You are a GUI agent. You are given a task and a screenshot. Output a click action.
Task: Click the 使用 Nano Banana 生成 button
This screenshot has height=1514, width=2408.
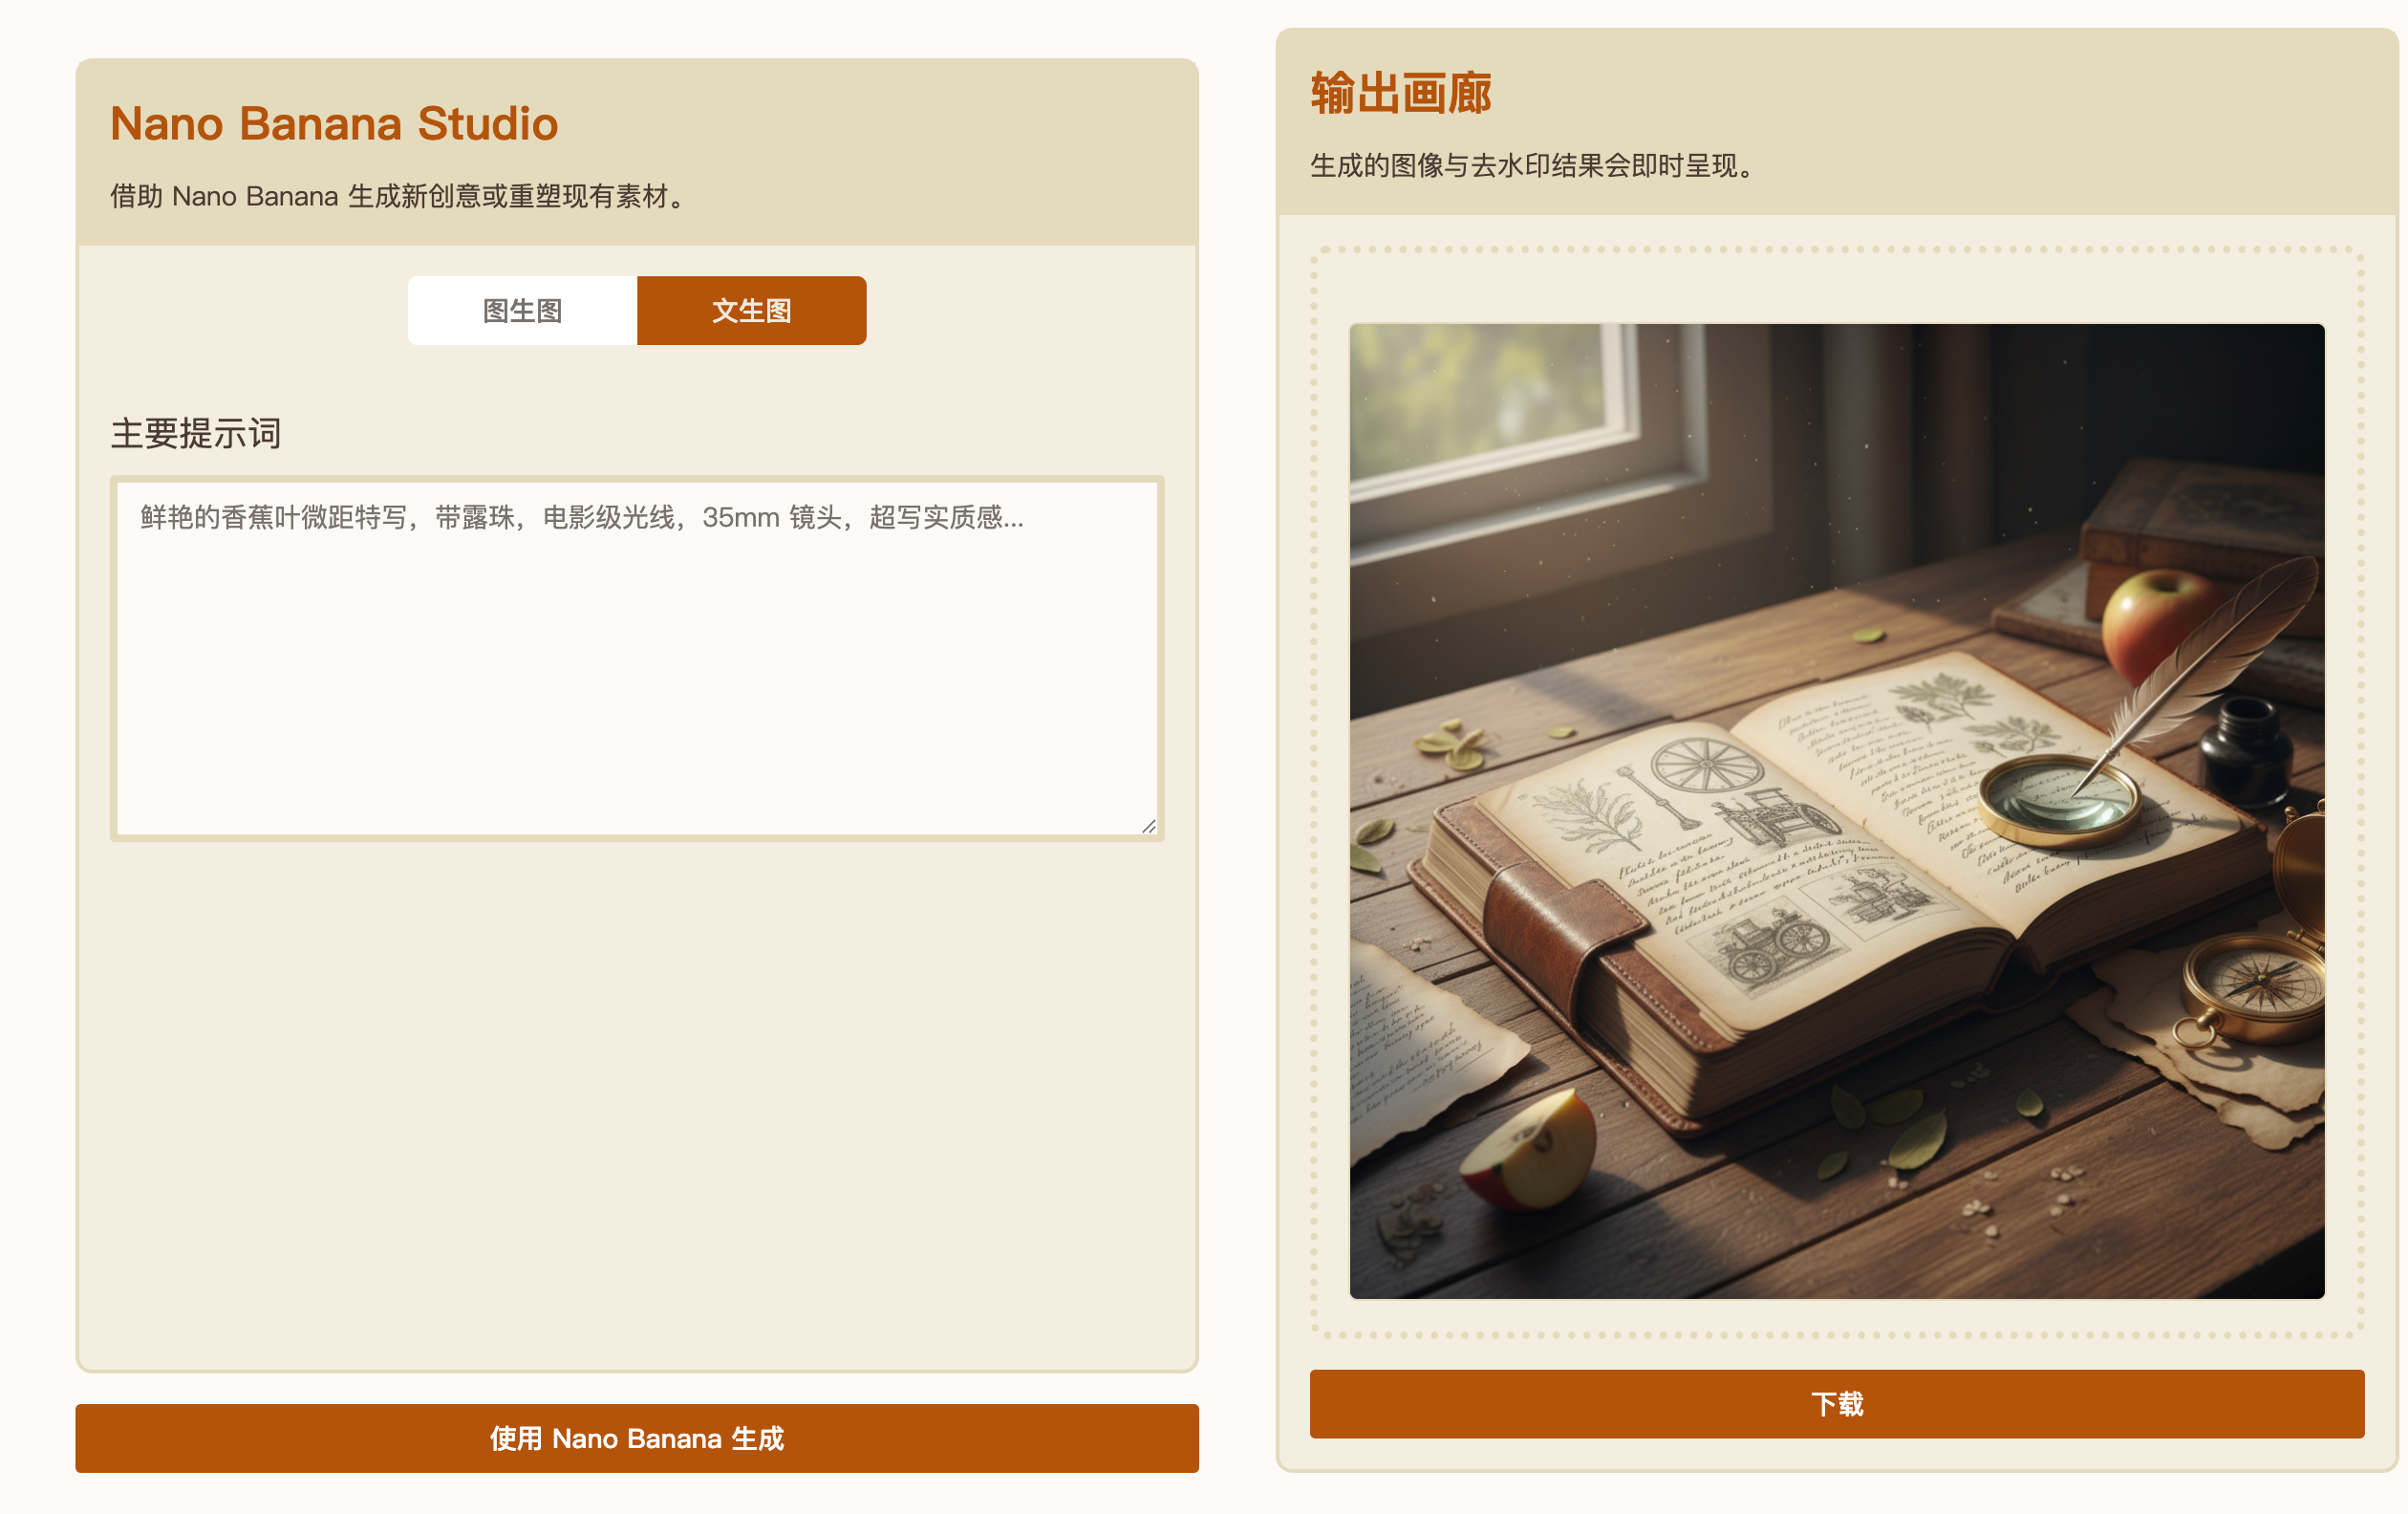[x=637, y=1438]
